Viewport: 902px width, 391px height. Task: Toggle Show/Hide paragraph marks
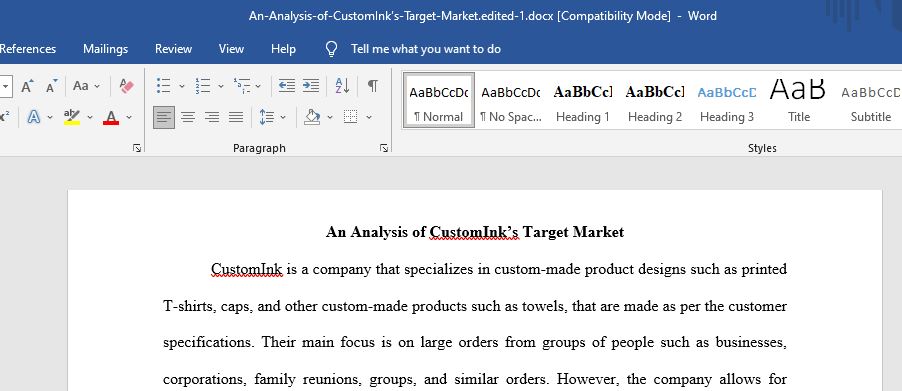click(x=373, y=86)
